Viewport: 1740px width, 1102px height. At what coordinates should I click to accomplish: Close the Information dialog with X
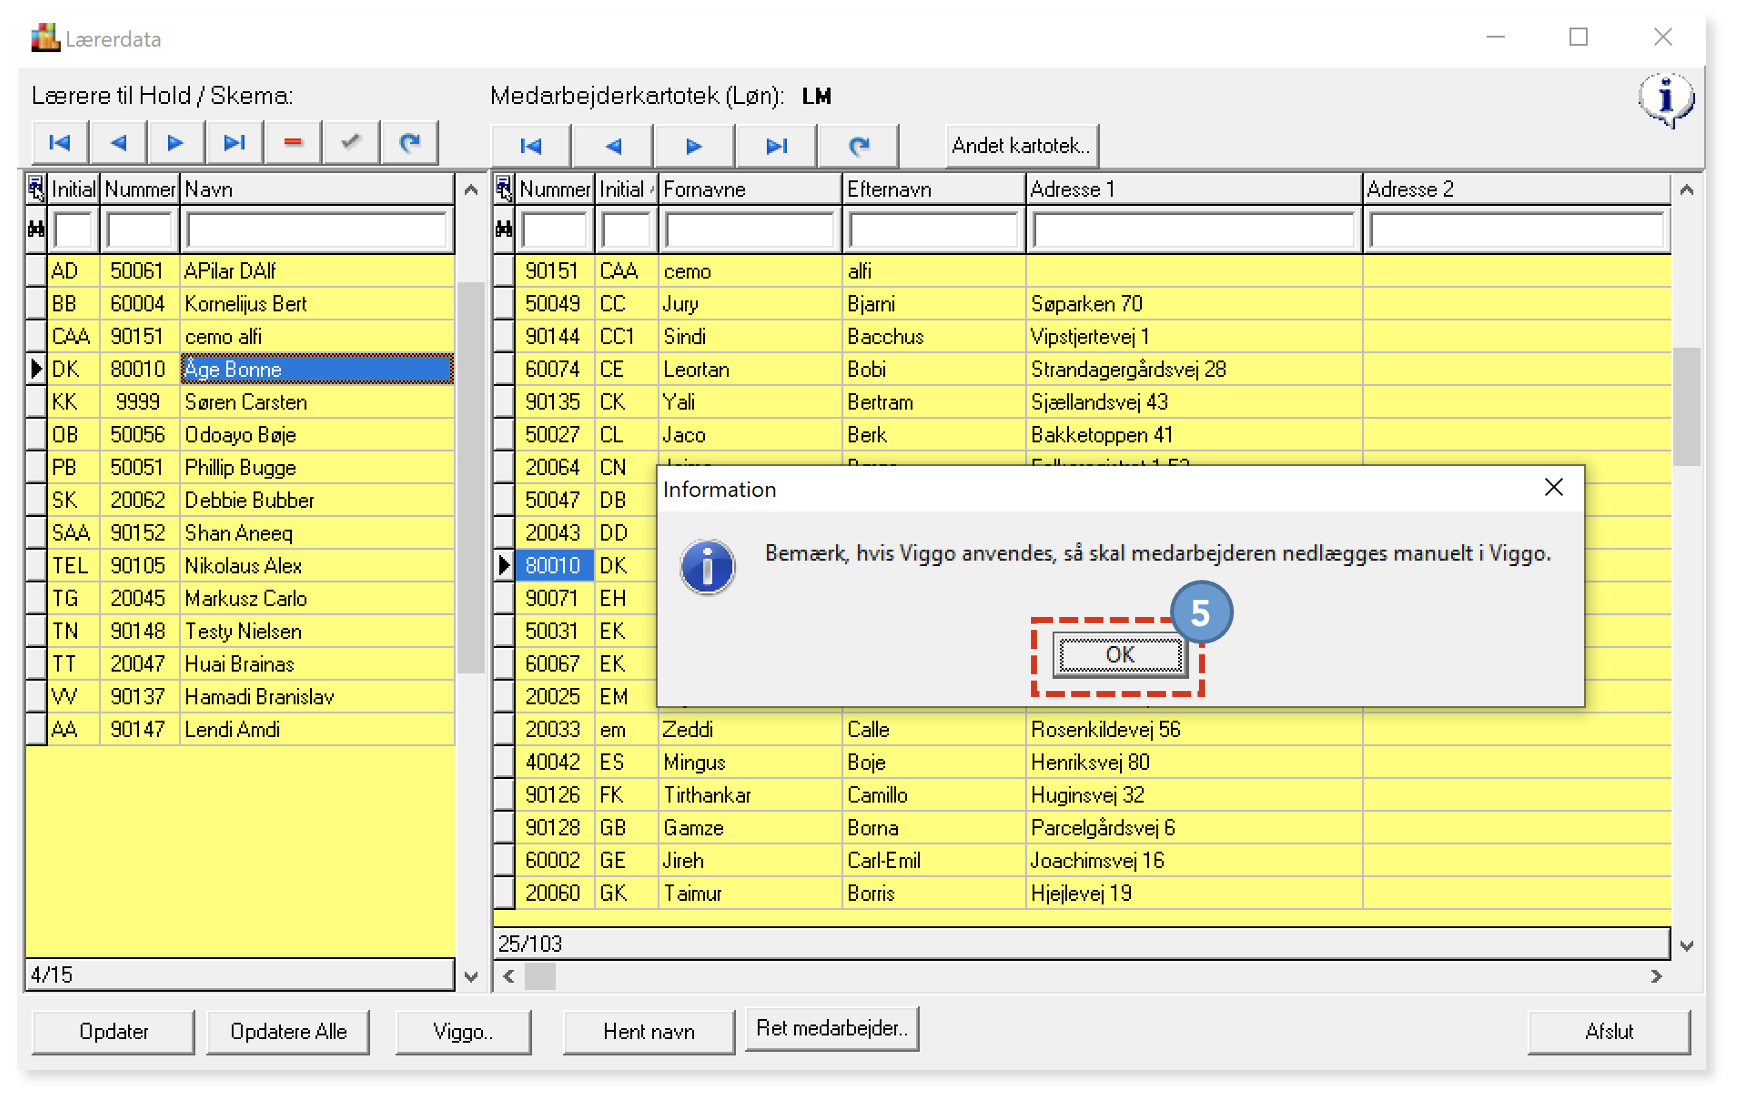point(1553,487)
